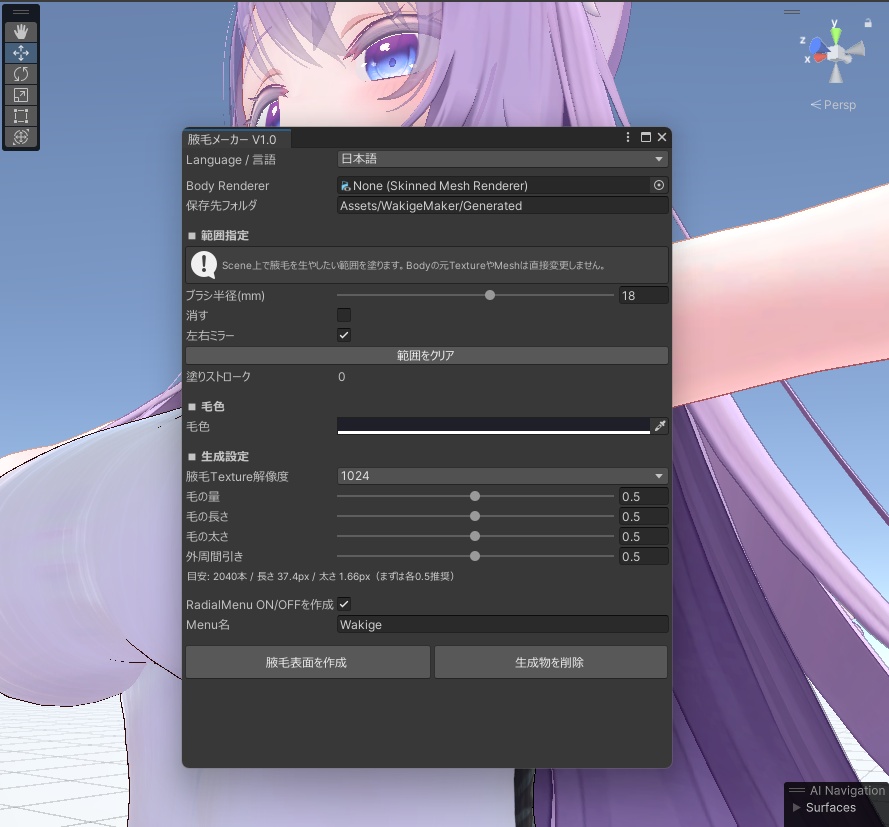Click the brush radius value field 18
The width and height of the screenshot is (889, 827).
coord(644,295)
